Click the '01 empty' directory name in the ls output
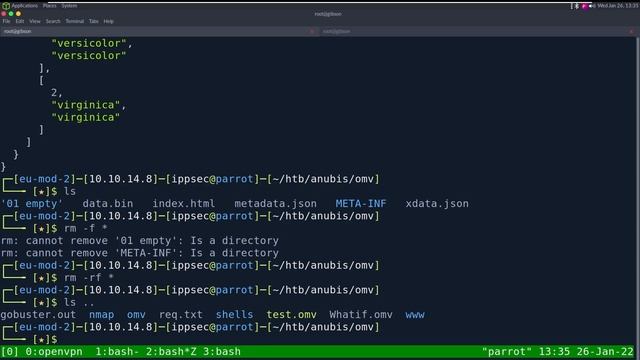Viewport: 640px width, 360px height. [32, 204]
